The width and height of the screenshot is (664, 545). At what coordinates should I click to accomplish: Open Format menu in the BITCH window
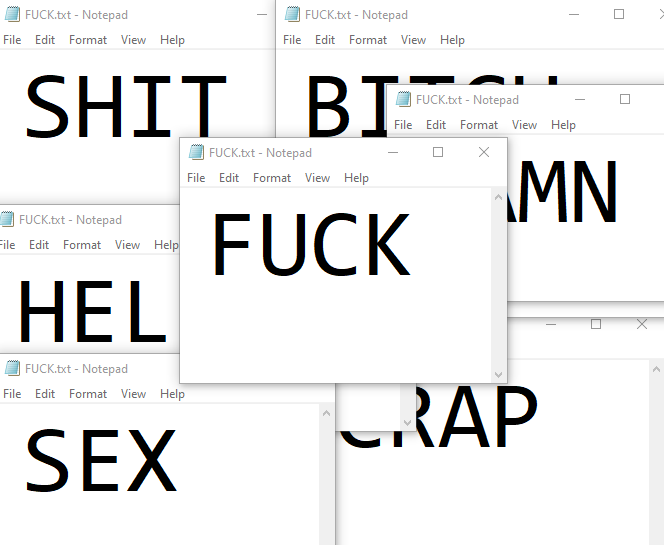click(368, 40)
